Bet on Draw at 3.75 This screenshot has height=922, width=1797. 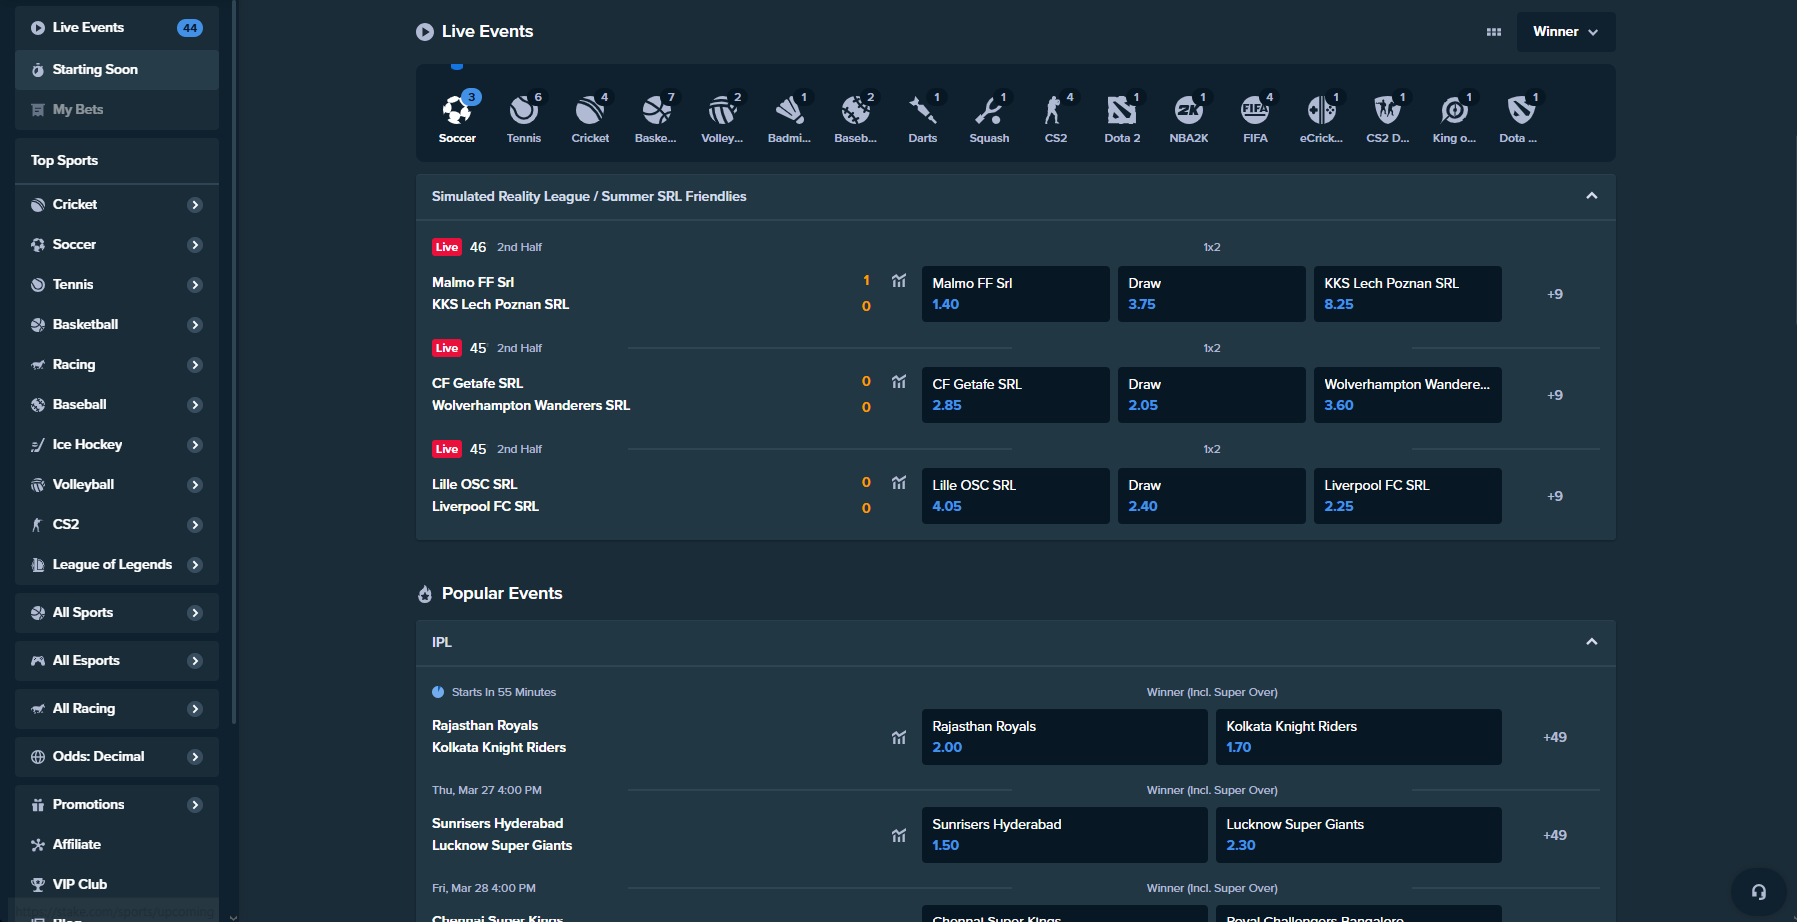(x=1211, y=294)
